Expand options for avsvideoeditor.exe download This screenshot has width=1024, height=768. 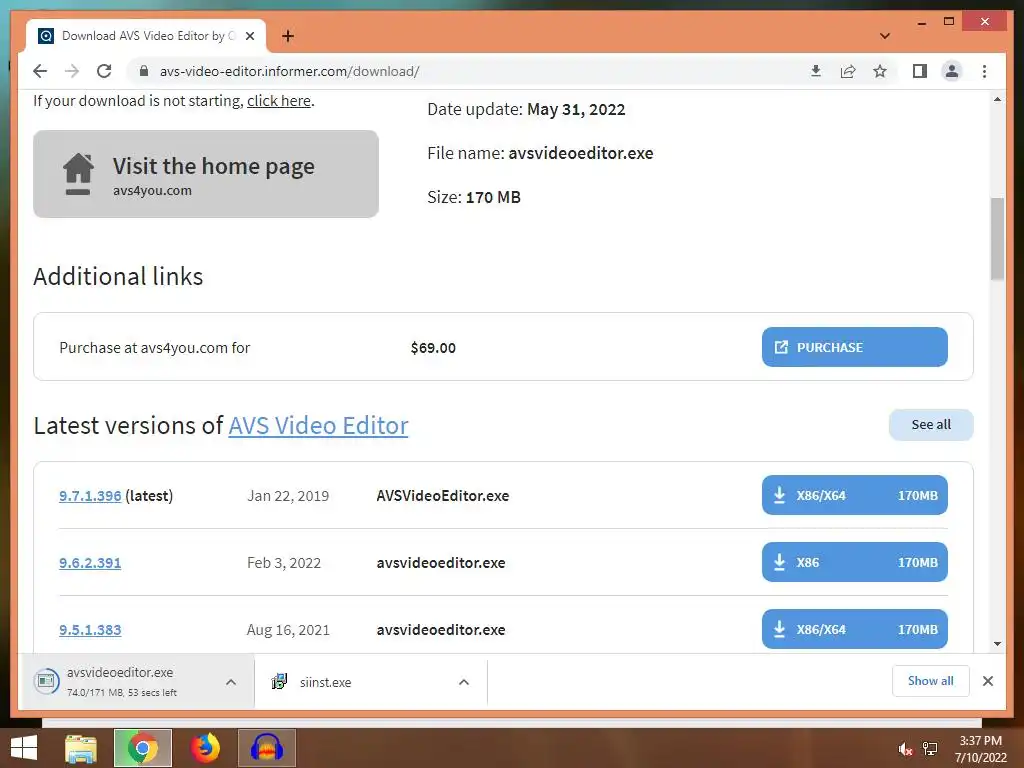(x=231, y=682)
